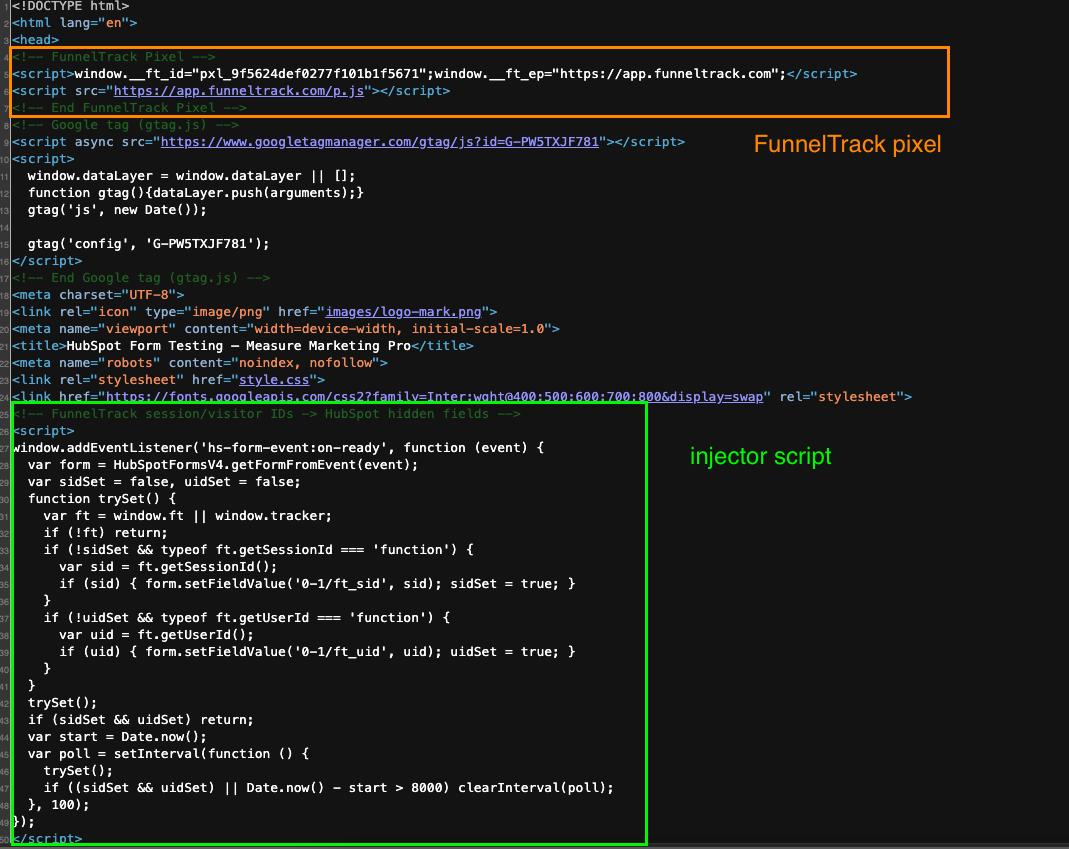
Task: Select the "End Google tag (gtag.js)" comment
Action: point(141,278)
